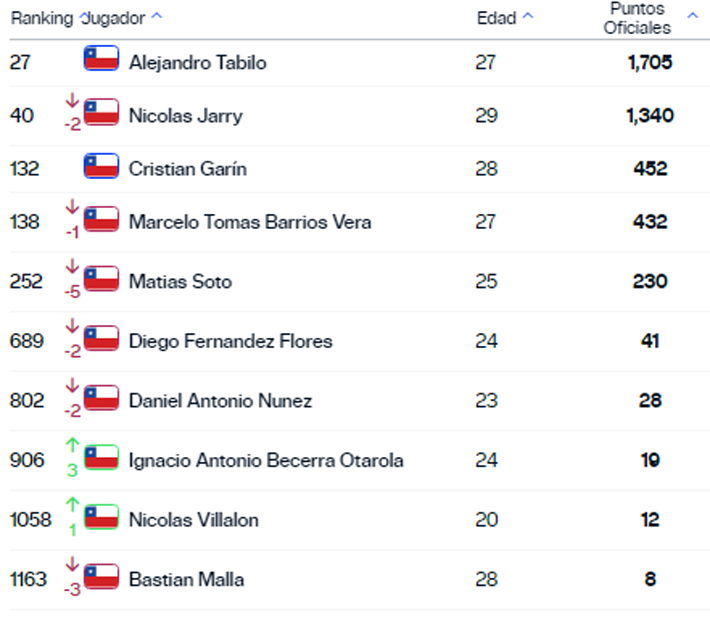Open Nicolas Jarry player link
Image resolution: width=710 pixels, height=628 pixels.
coord(185,115)
